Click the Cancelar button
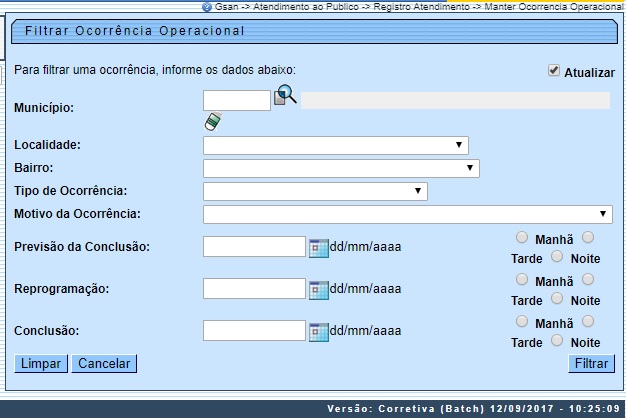Image resolution: width=626 pixels, height=419 pixels. 103,364
